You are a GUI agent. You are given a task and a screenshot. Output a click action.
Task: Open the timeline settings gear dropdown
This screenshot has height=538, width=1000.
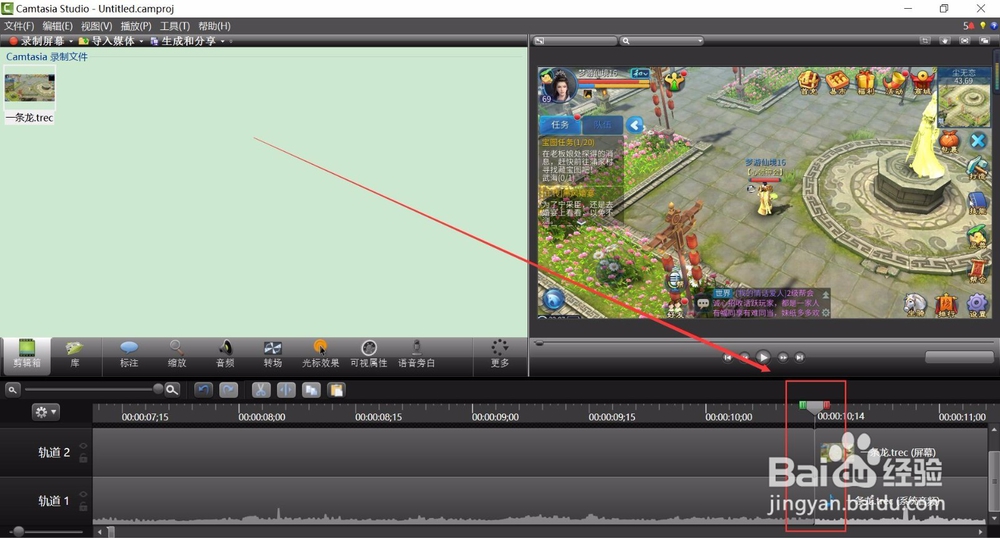[x=45, y=412]
